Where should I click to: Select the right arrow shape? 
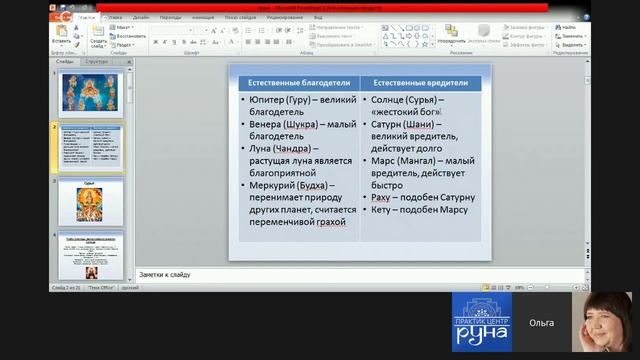coord(409,36)
